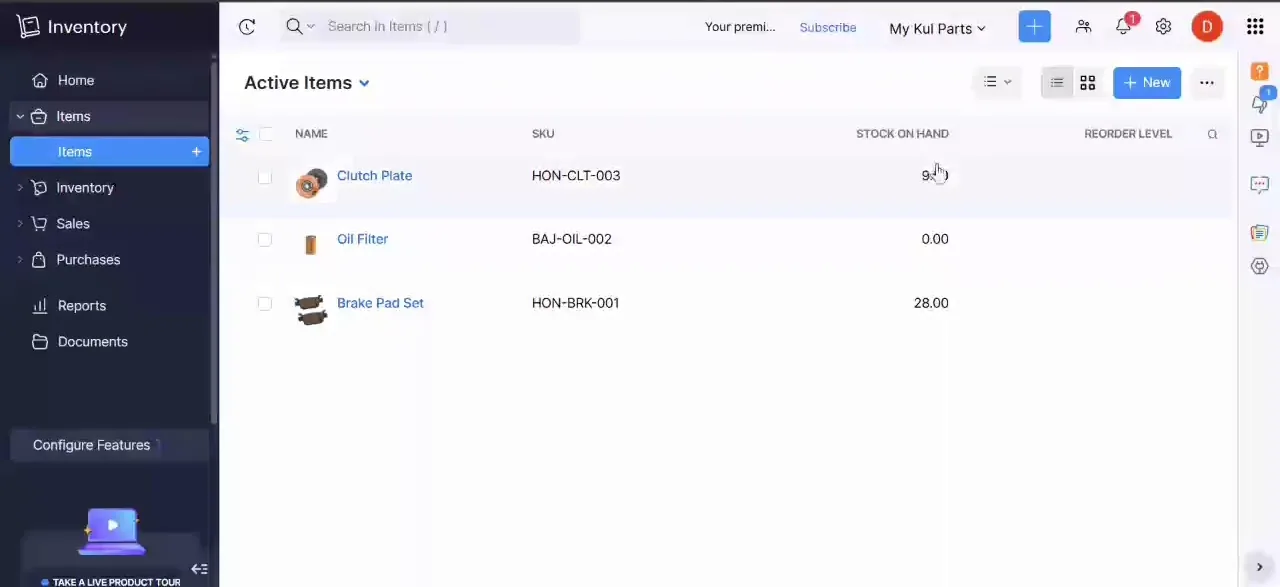This screenshot has height=587, width=1280.
Task: Open the refer and earn people icon
Action: [x=1083, y=27]
